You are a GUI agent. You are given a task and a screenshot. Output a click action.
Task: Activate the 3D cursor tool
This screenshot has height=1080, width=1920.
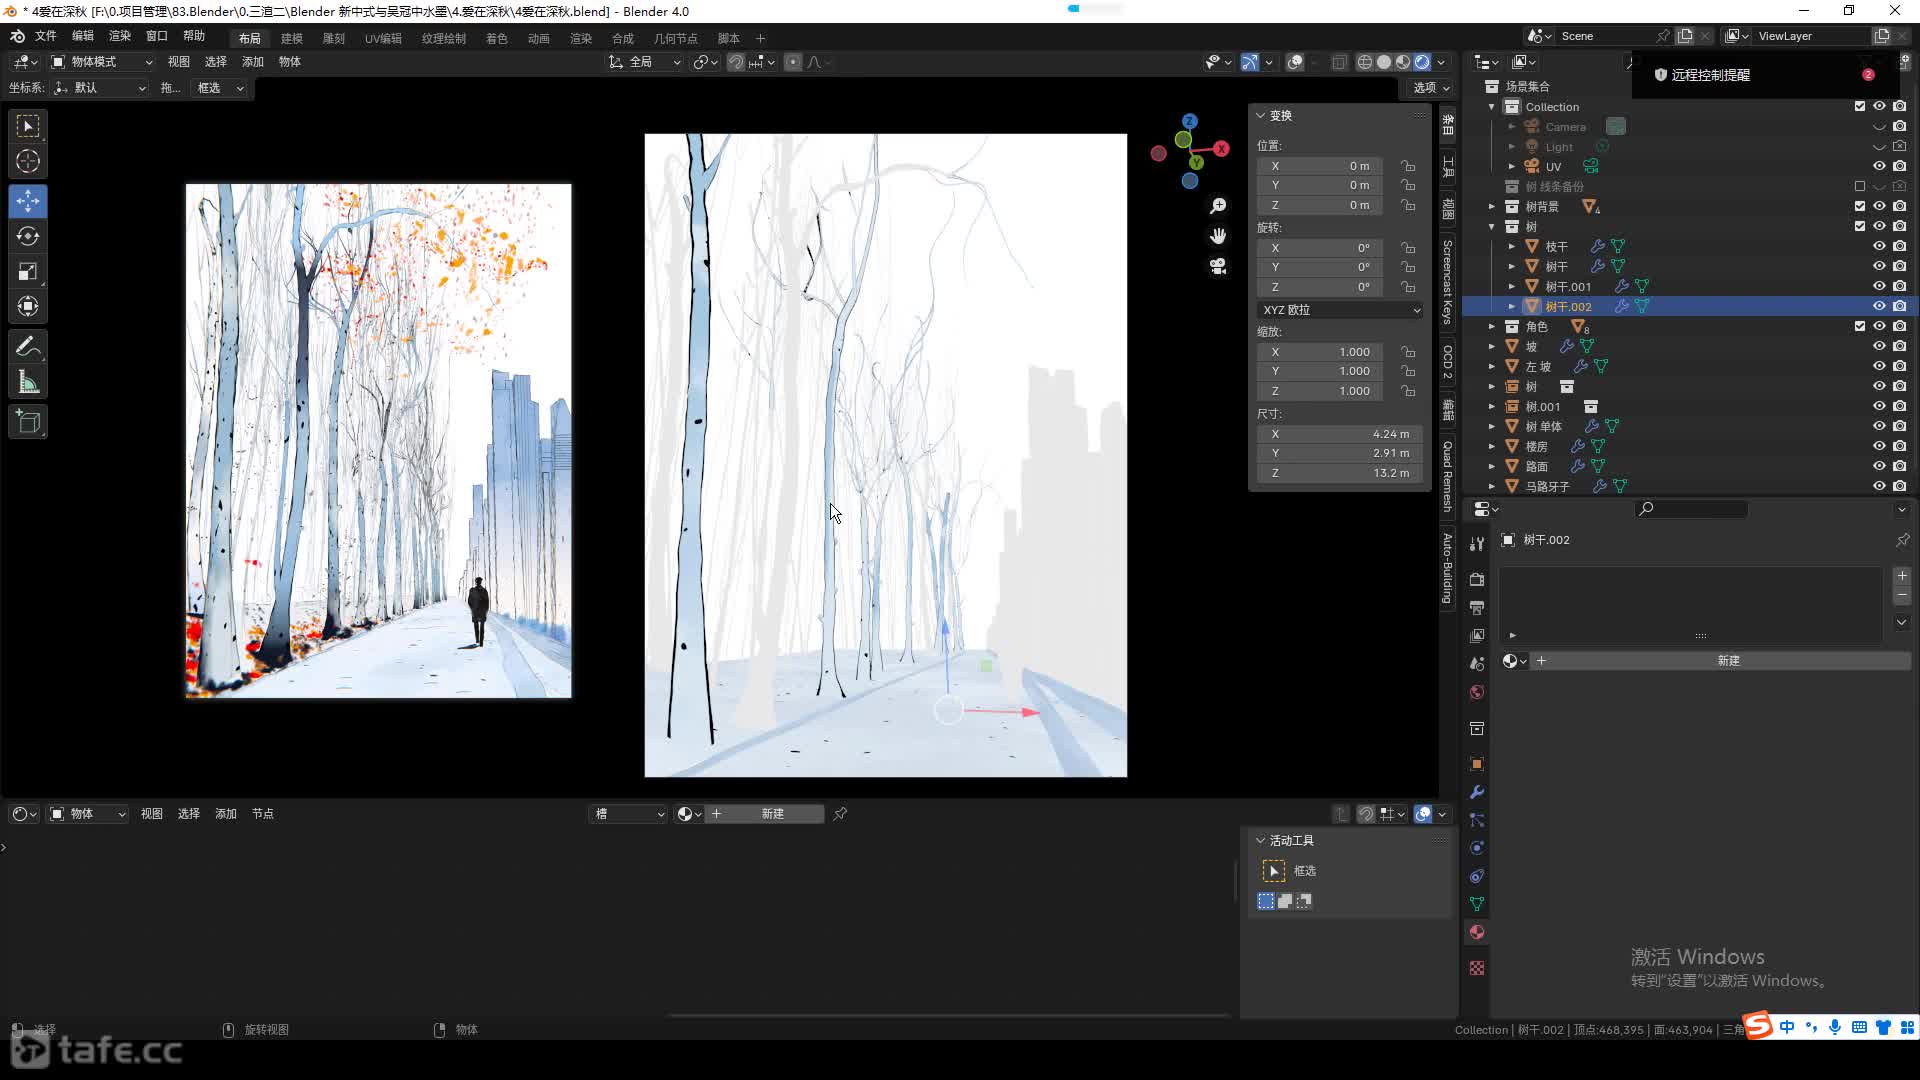(28, 161)
